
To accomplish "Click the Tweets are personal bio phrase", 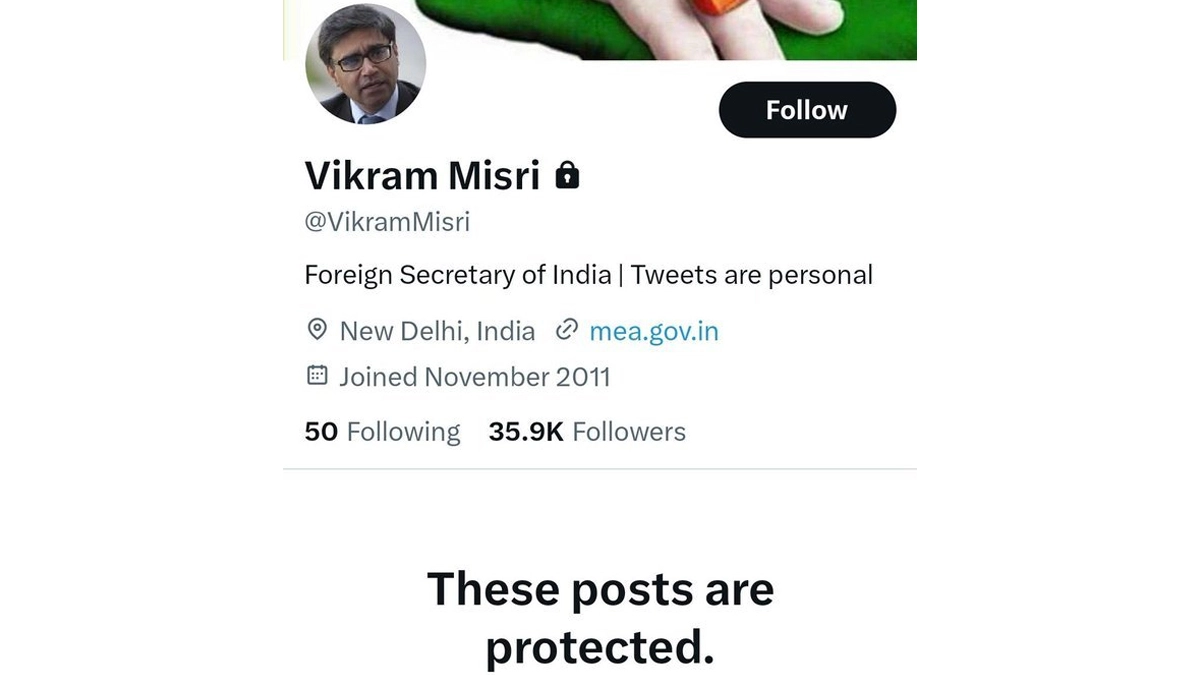I will [x=752, y=275].
